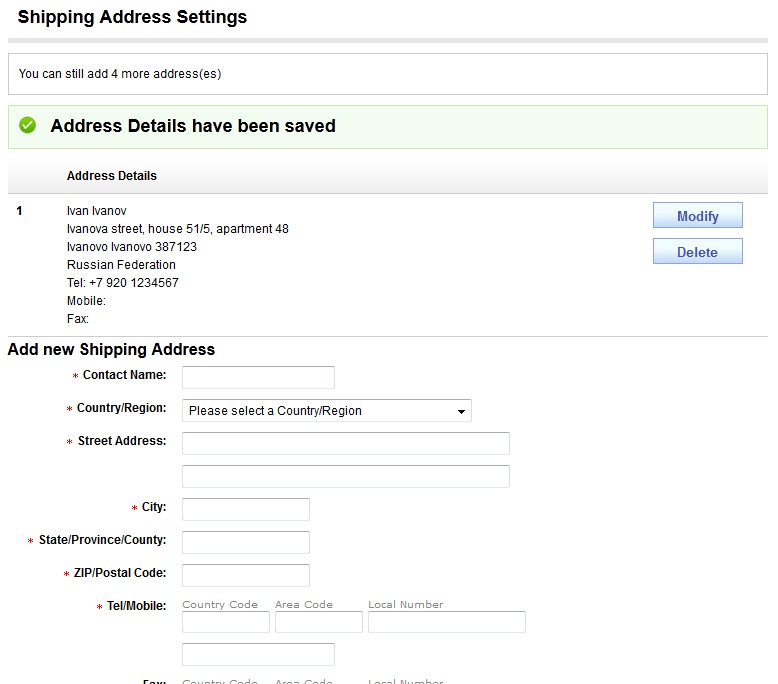Click the second Street Address line field
Screen dimensions: 778x684
click(x=345, y=476)
